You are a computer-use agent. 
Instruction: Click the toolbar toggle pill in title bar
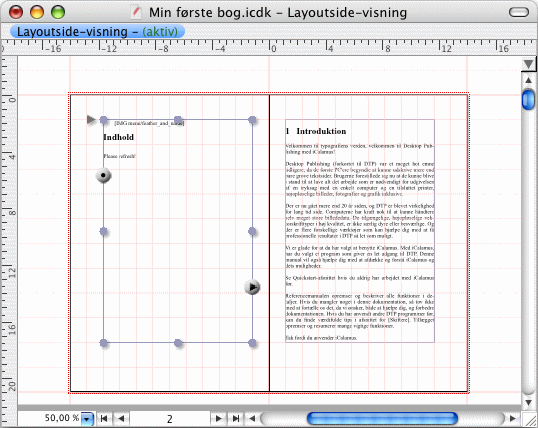519,12
